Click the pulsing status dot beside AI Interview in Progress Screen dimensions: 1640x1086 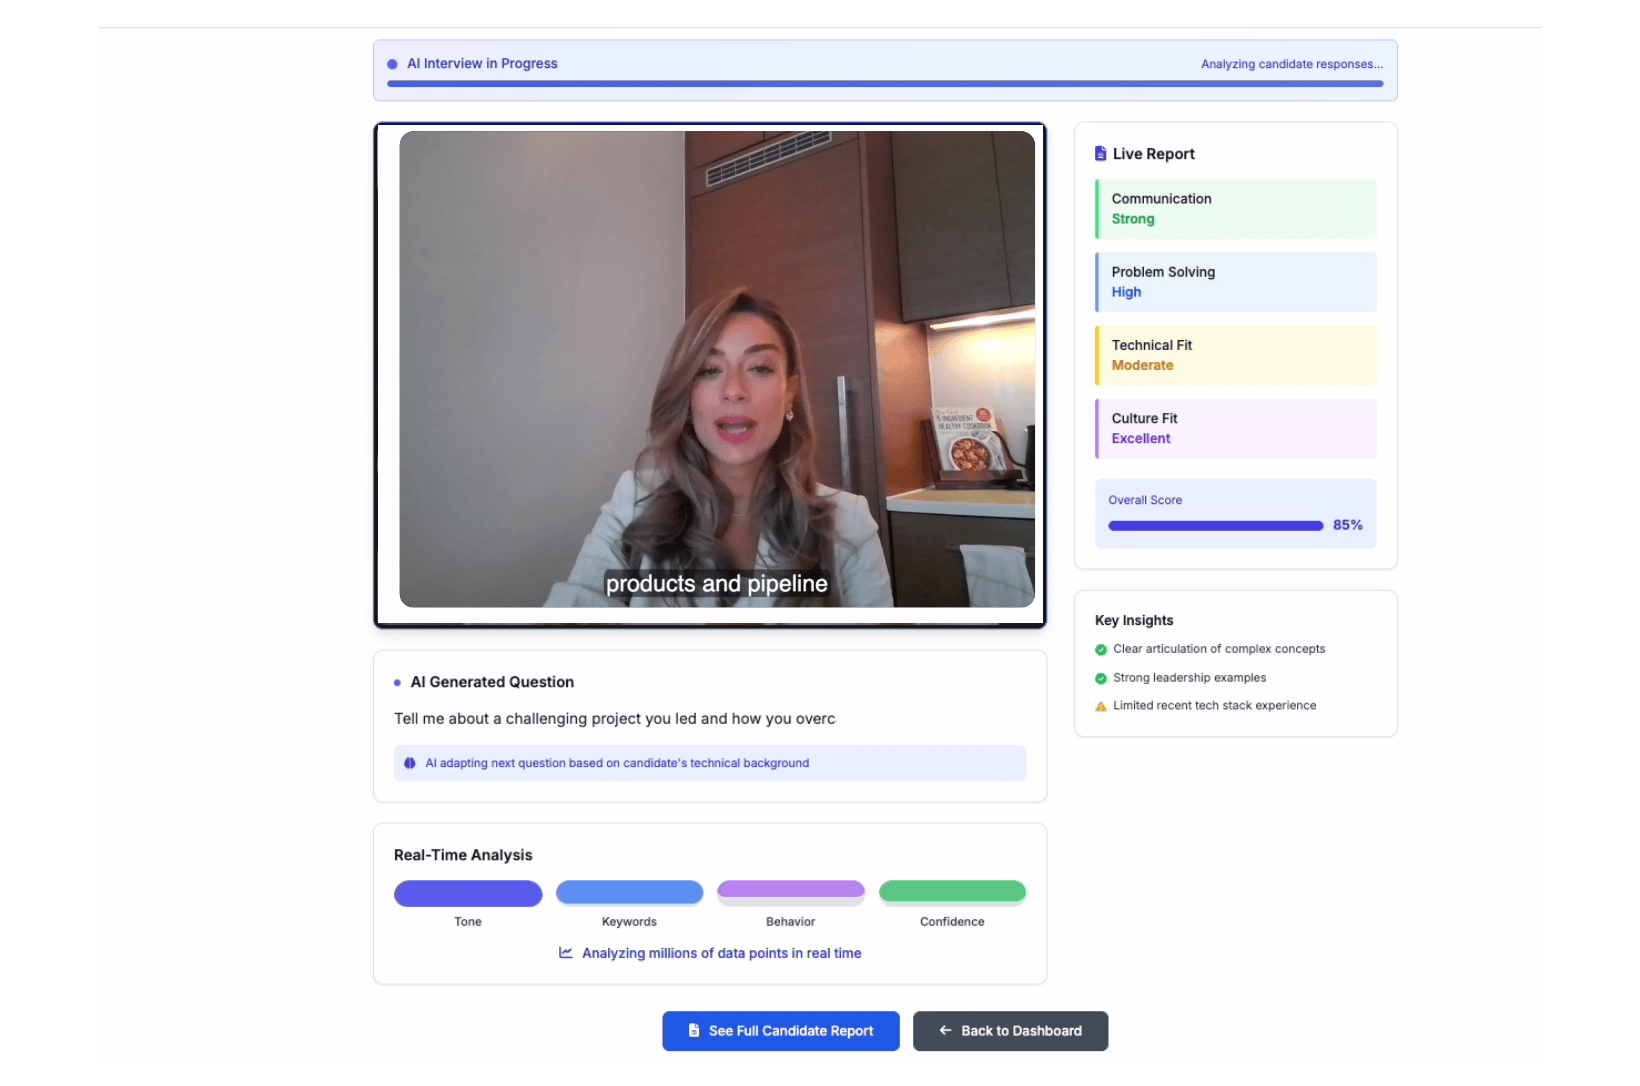click(395, 63)
